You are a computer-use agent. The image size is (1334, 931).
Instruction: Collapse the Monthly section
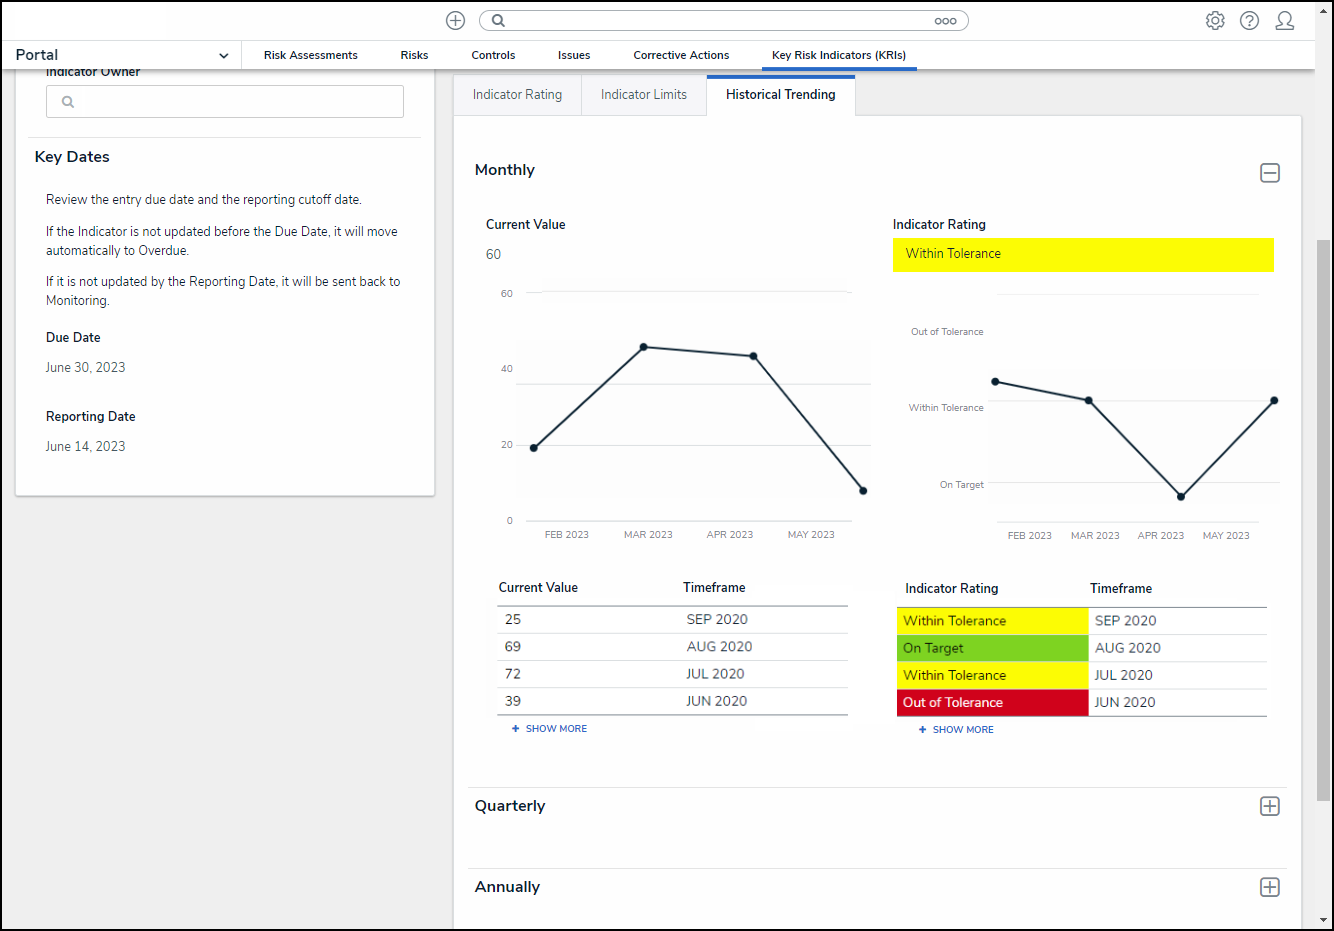point(1269,173)
